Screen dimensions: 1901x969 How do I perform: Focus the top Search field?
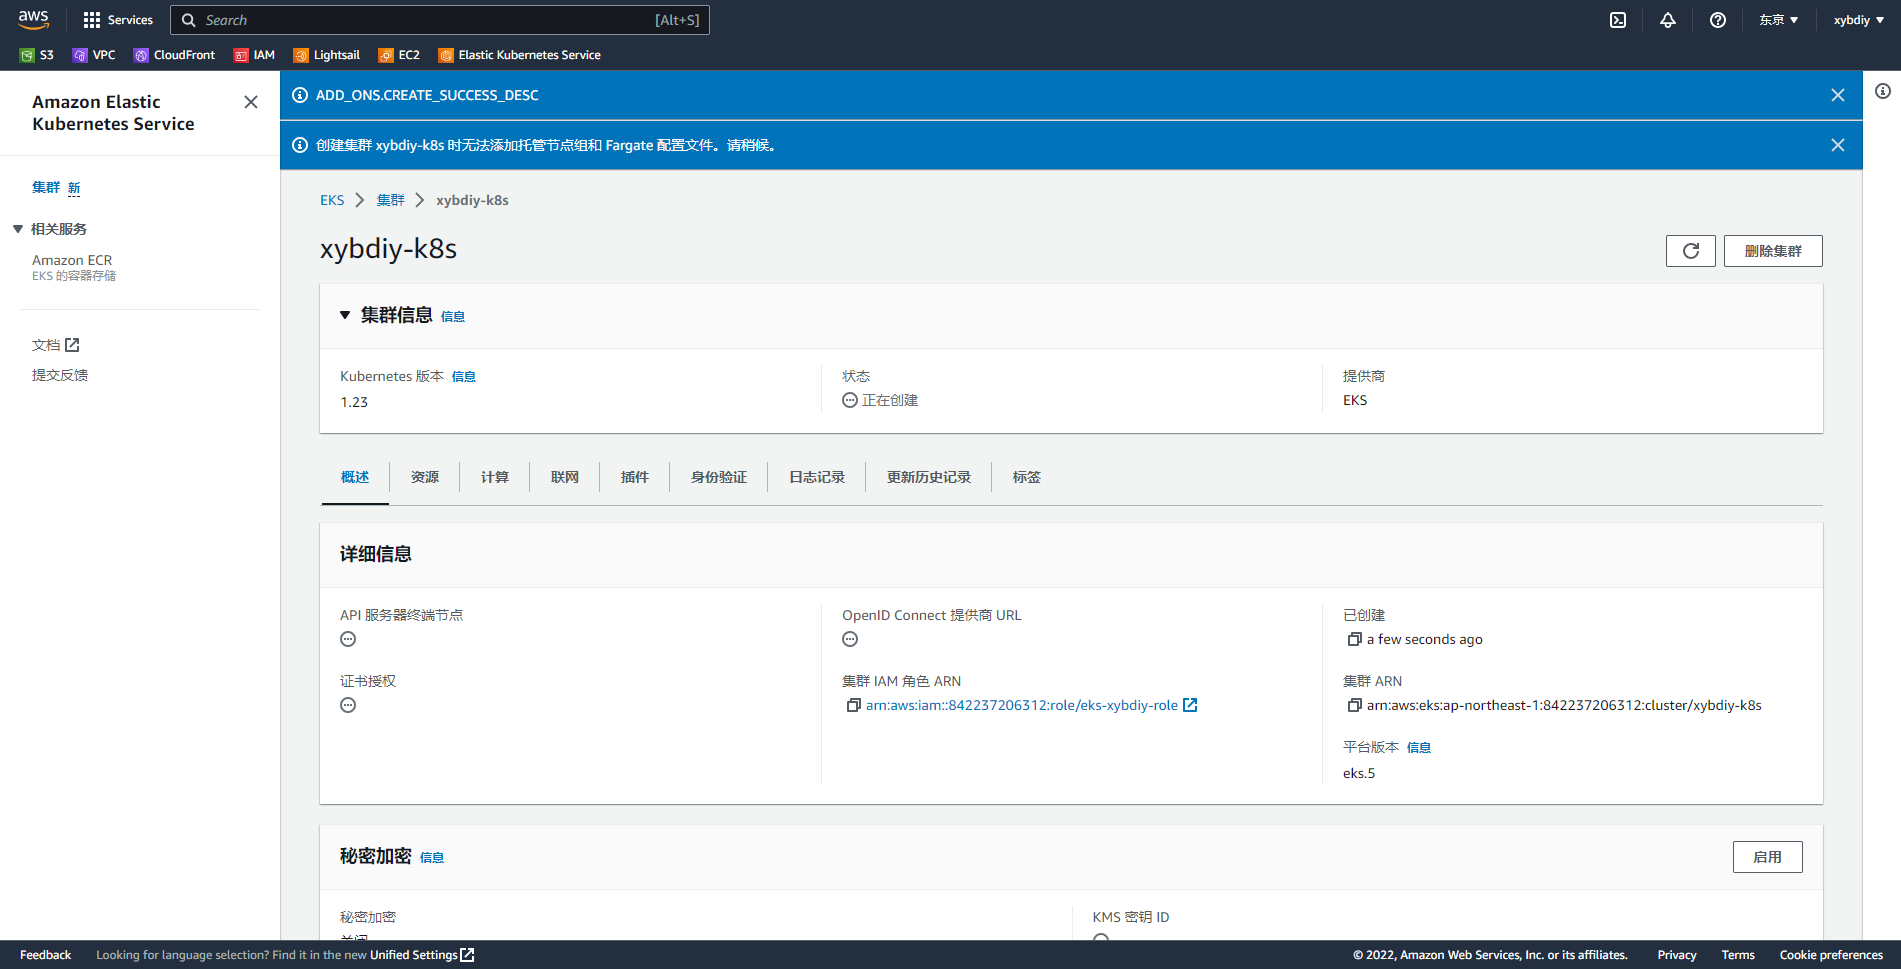point(440,20)
